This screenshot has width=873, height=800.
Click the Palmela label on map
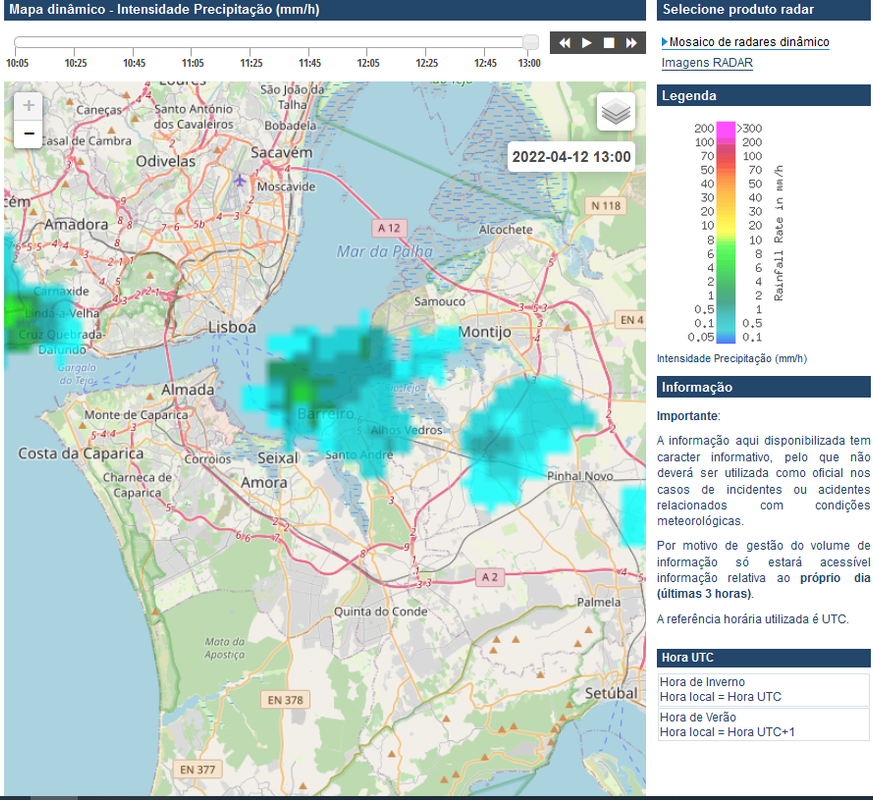pos(599,602)
